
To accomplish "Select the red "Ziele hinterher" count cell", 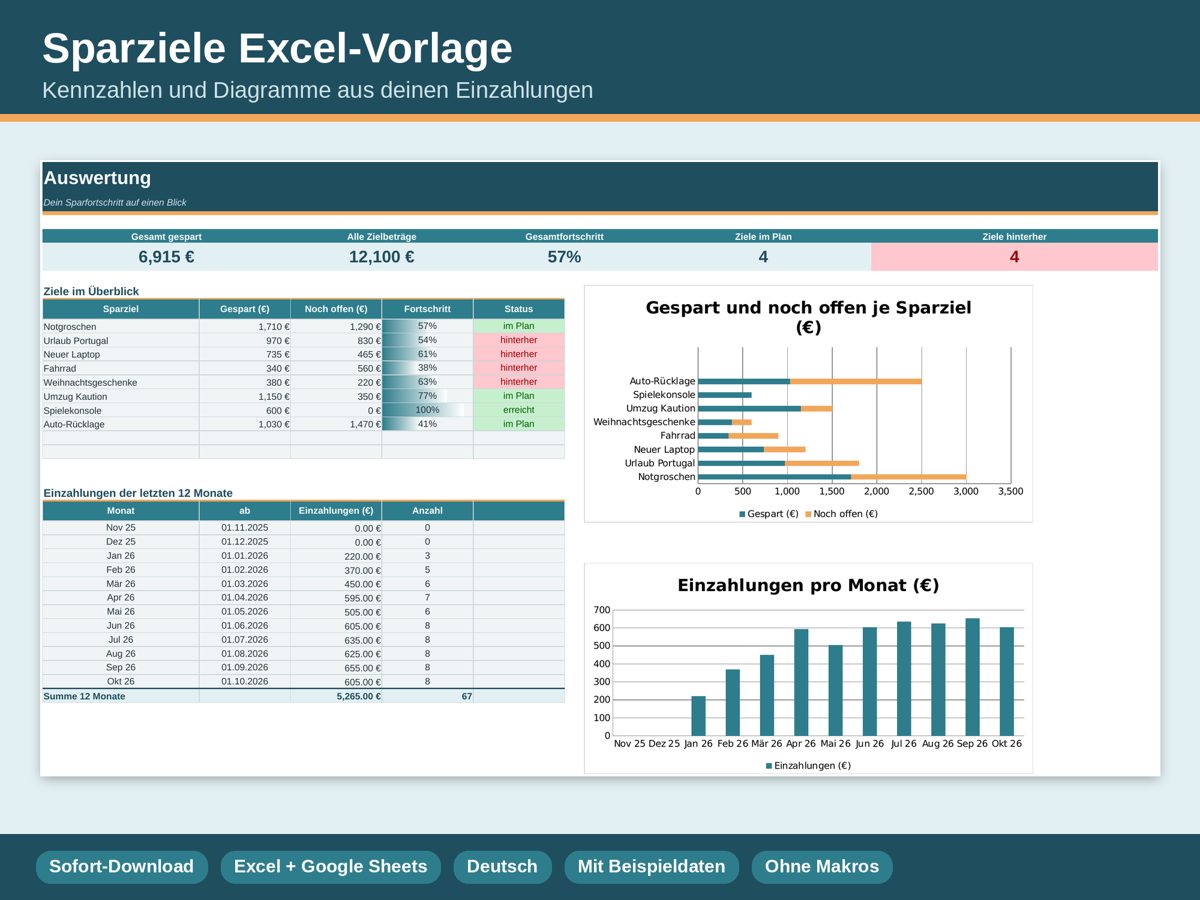I will [1014, 257].
